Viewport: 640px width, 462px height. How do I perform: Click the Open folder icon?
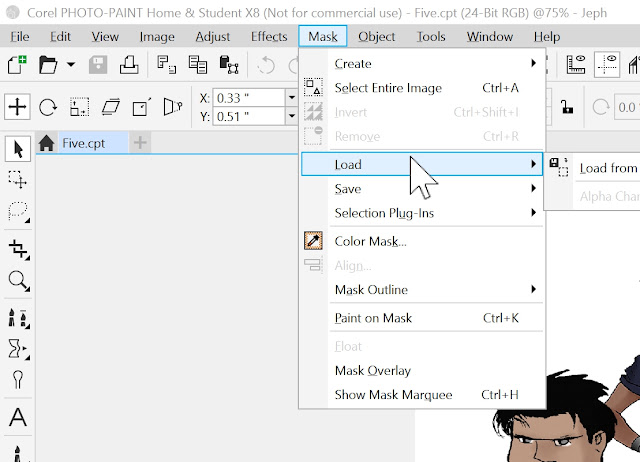coord(48,65)
